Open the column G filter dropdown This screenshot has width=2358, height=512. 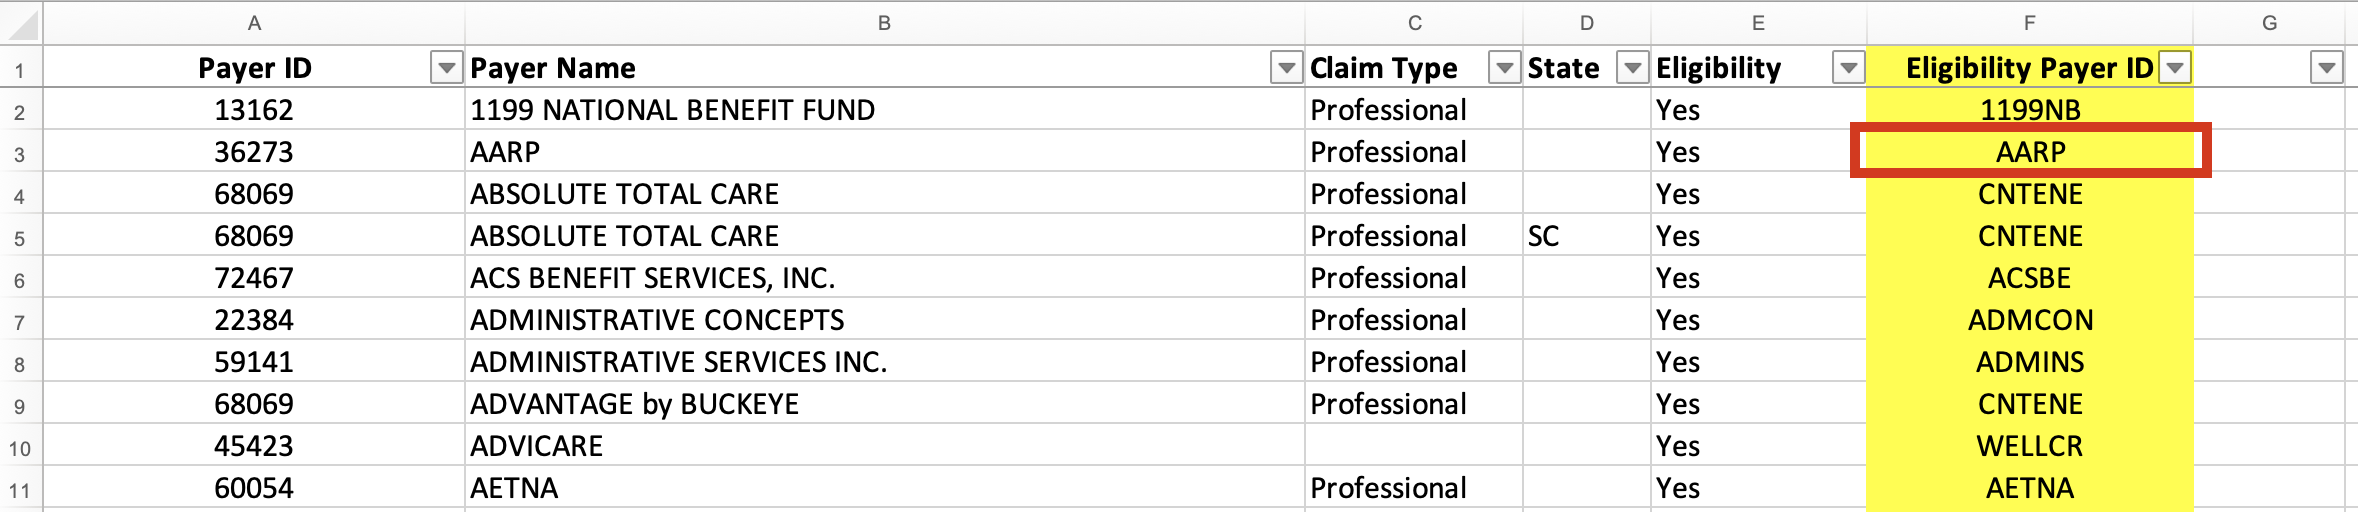(2326, 68)
